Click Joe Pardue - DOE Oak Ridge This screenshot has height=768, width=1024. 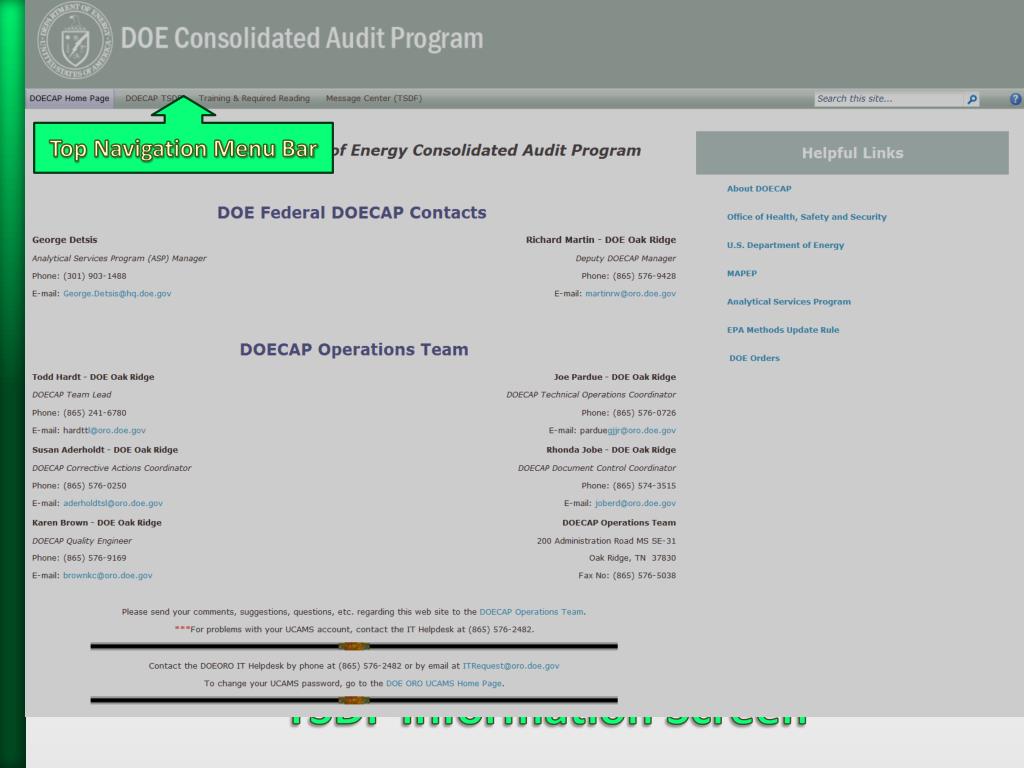pyautogui.click(x=615, y=377)
